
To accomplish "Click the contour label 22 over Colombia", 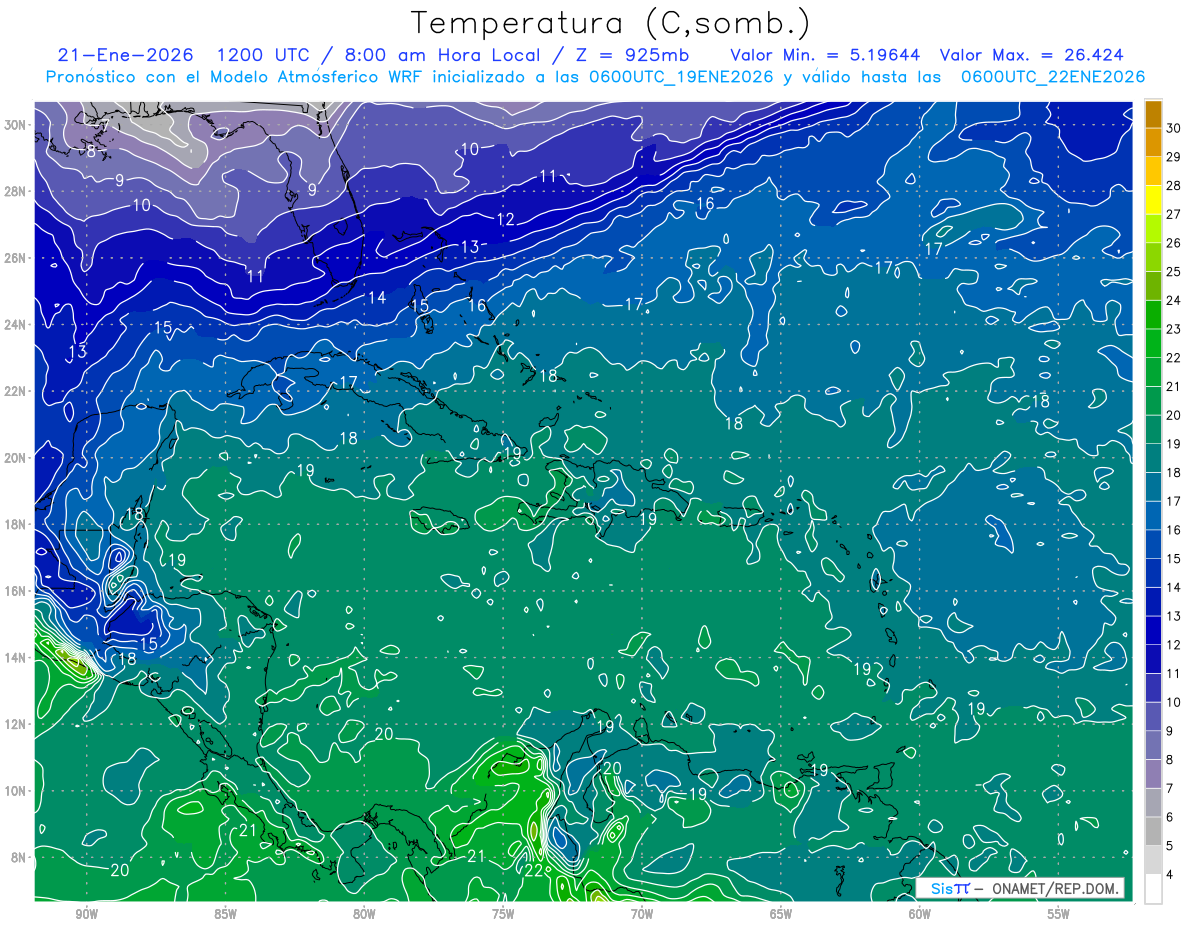I will pyautogui.click(x=533, y=869).
